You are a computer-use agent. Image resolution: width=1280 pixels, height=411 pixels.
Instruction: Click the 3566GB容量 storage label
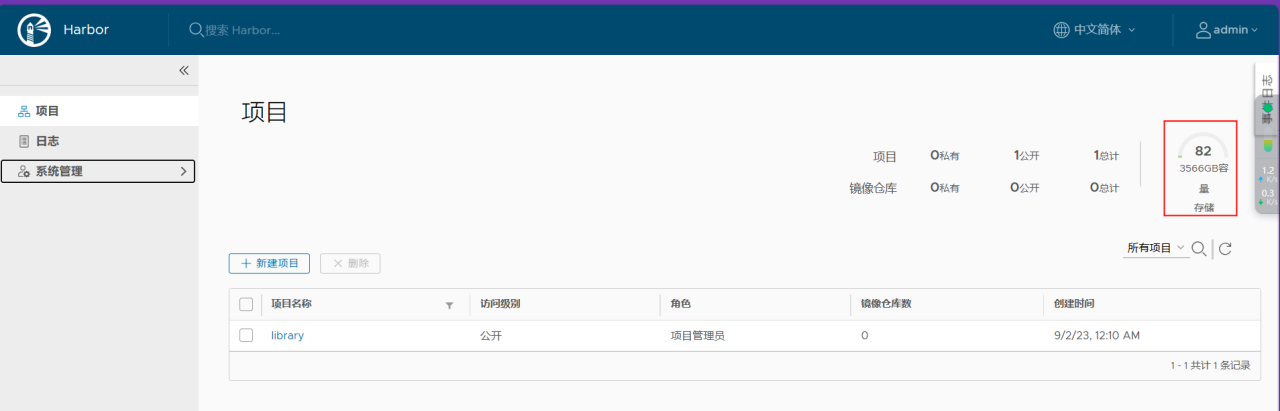[x=1203, y=177]
